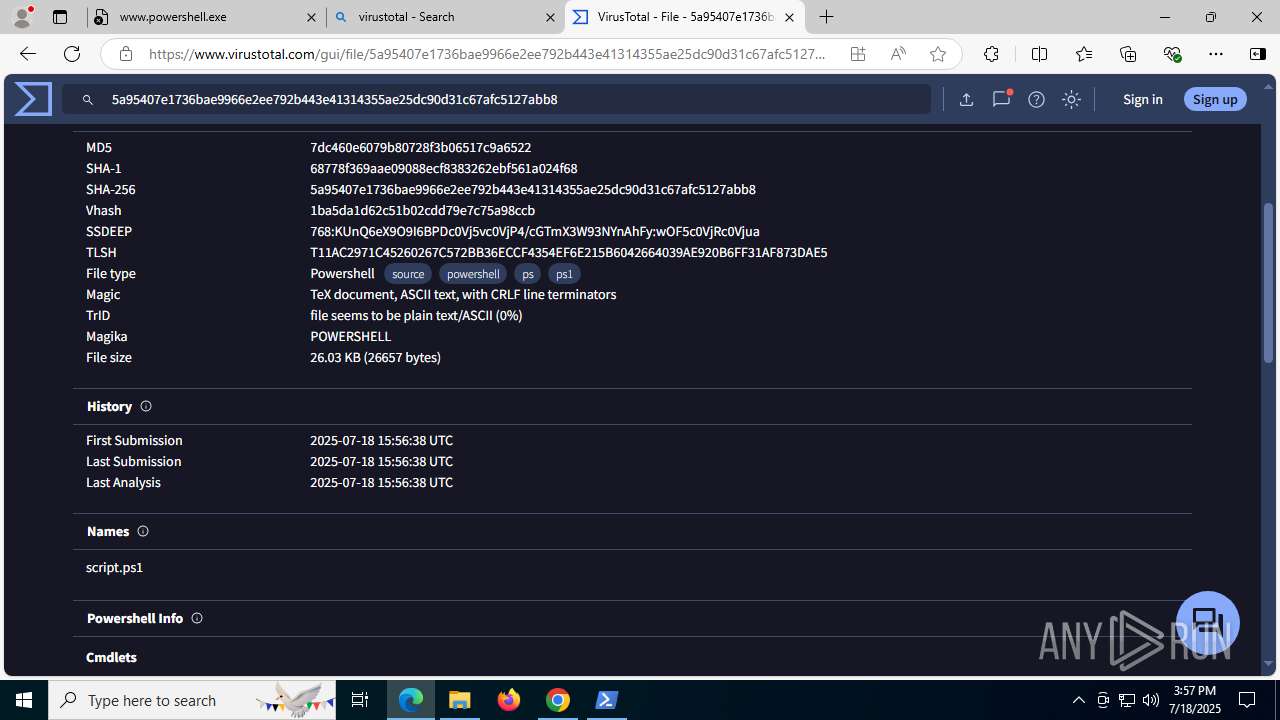The image size is (1280, 720).
Task: Open the help question mark icon
Action: [x=1036, y=99]
